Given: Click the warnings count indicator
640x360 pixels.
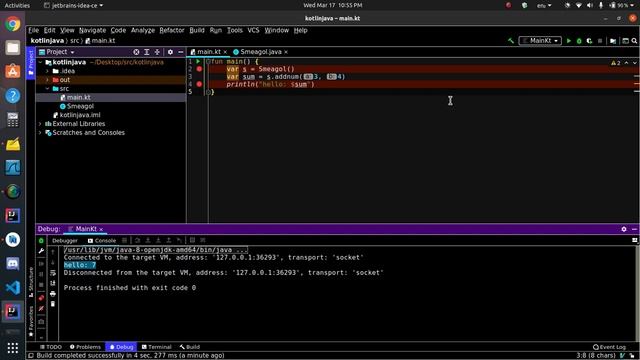Looking at the screenshot, I should (616, 63).
